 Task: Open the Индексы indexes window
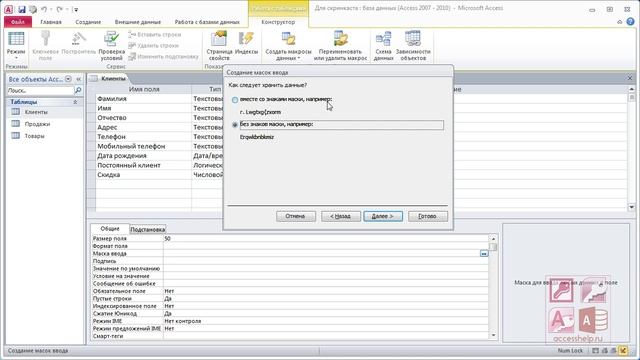[x=246, y=43]
